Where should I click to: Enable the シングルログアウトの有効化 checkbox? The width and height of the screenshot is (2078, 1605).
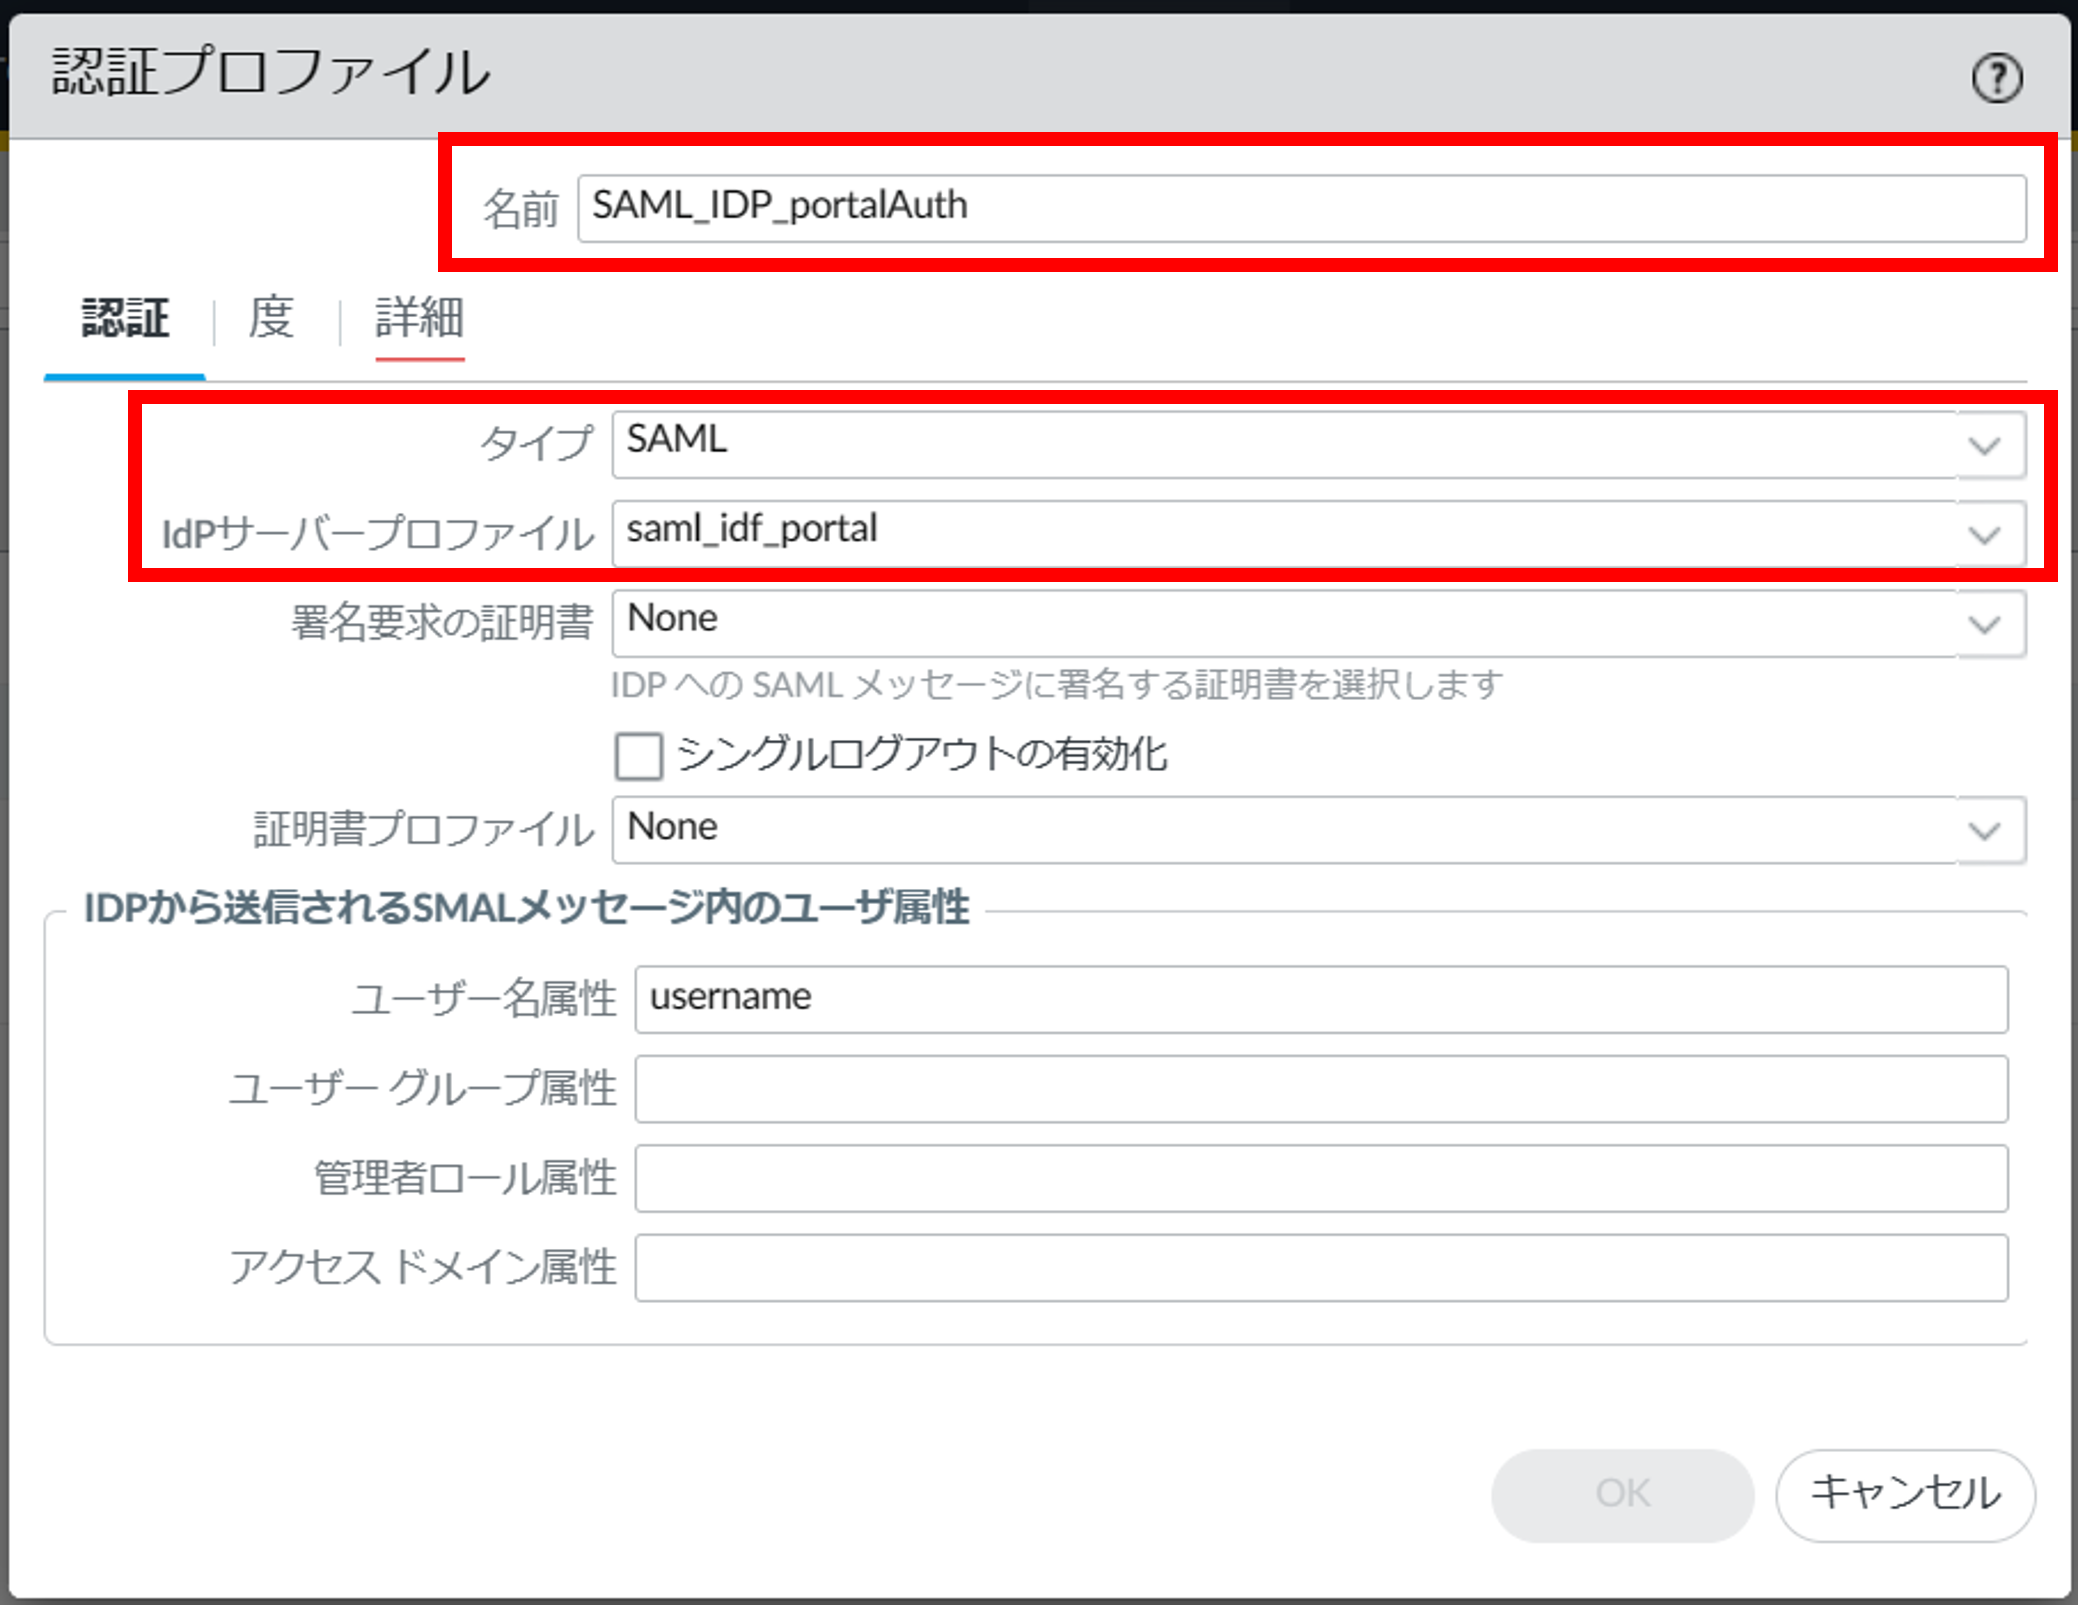pyautogui.click(x=638, y=755)
